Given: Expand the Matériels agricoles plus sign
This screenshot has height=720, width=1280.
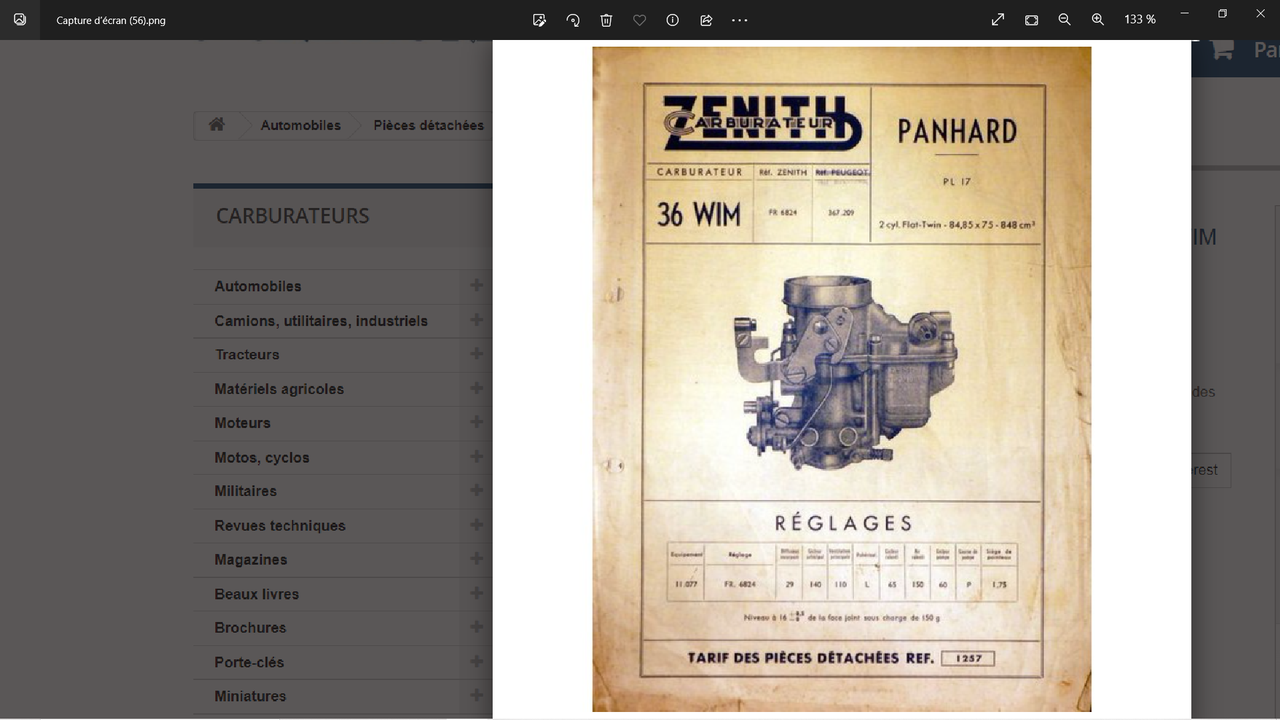Looking at the screenshot, I should (x=476, y=388).
